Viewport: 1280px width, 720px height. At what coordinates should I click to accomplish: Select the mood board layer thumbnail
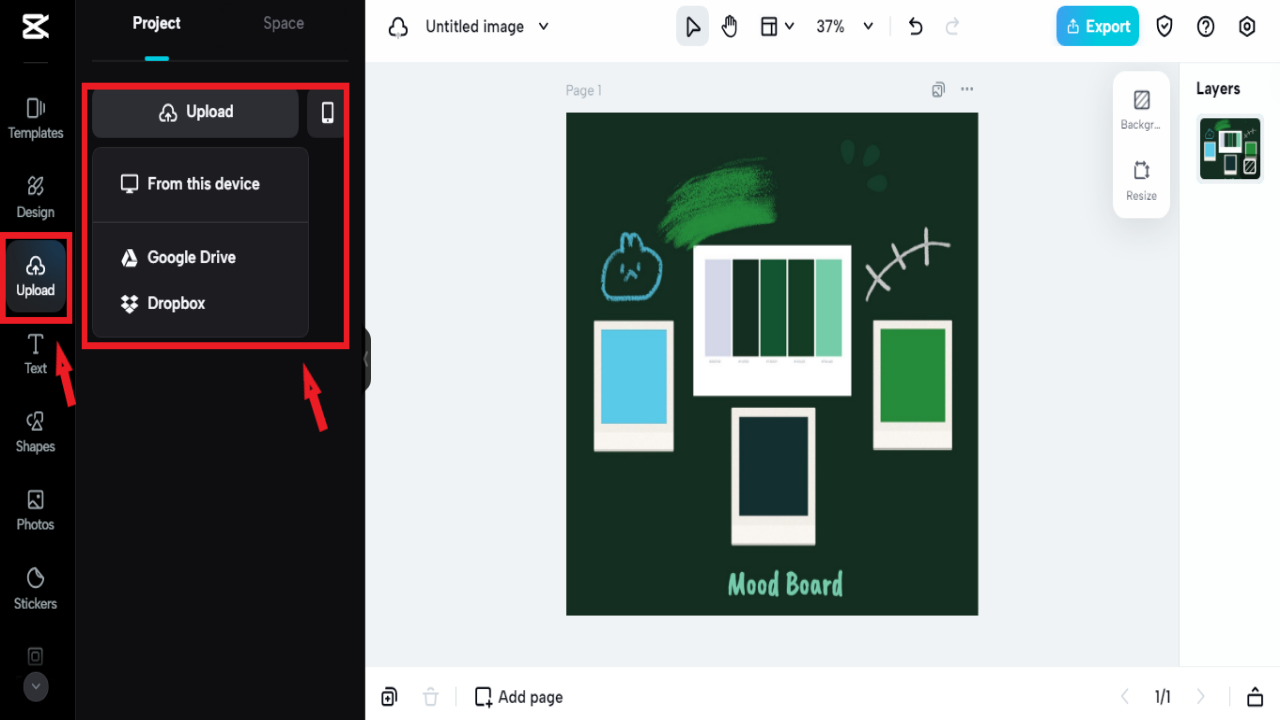(x=1230, y=148)
